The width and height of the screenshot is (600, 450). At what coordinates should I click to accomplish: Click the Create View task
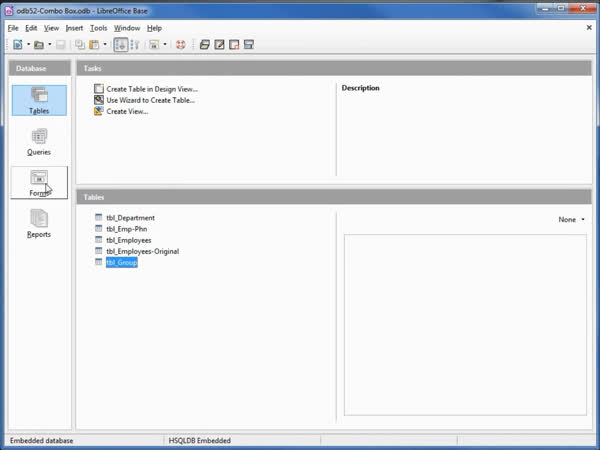(x=127, y=111)
